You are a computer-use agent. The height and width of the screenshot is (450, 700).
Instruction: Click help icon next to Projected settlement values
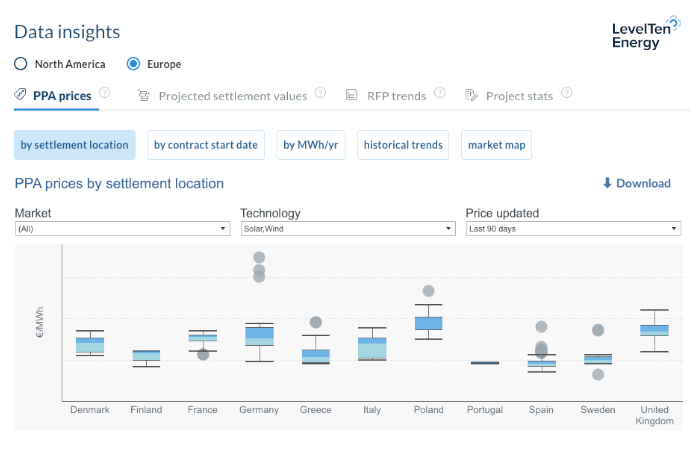click(320, 93)
